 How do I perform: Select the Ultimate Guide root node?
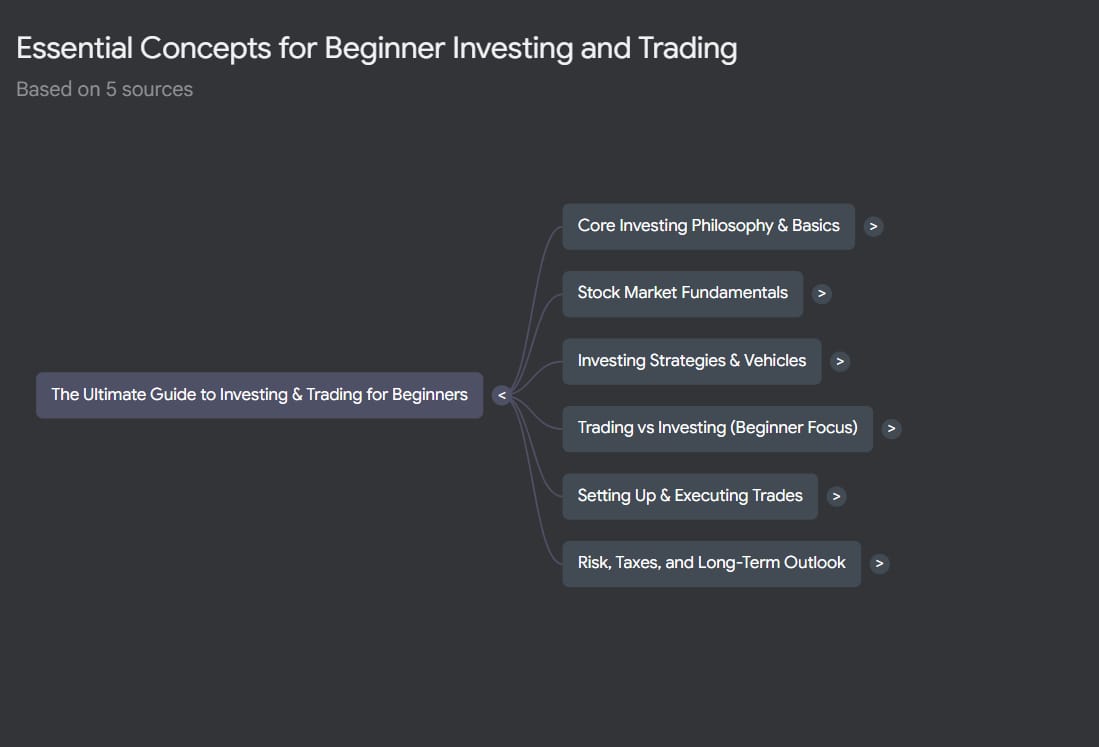pyautogui.click(x=259, y=395)
